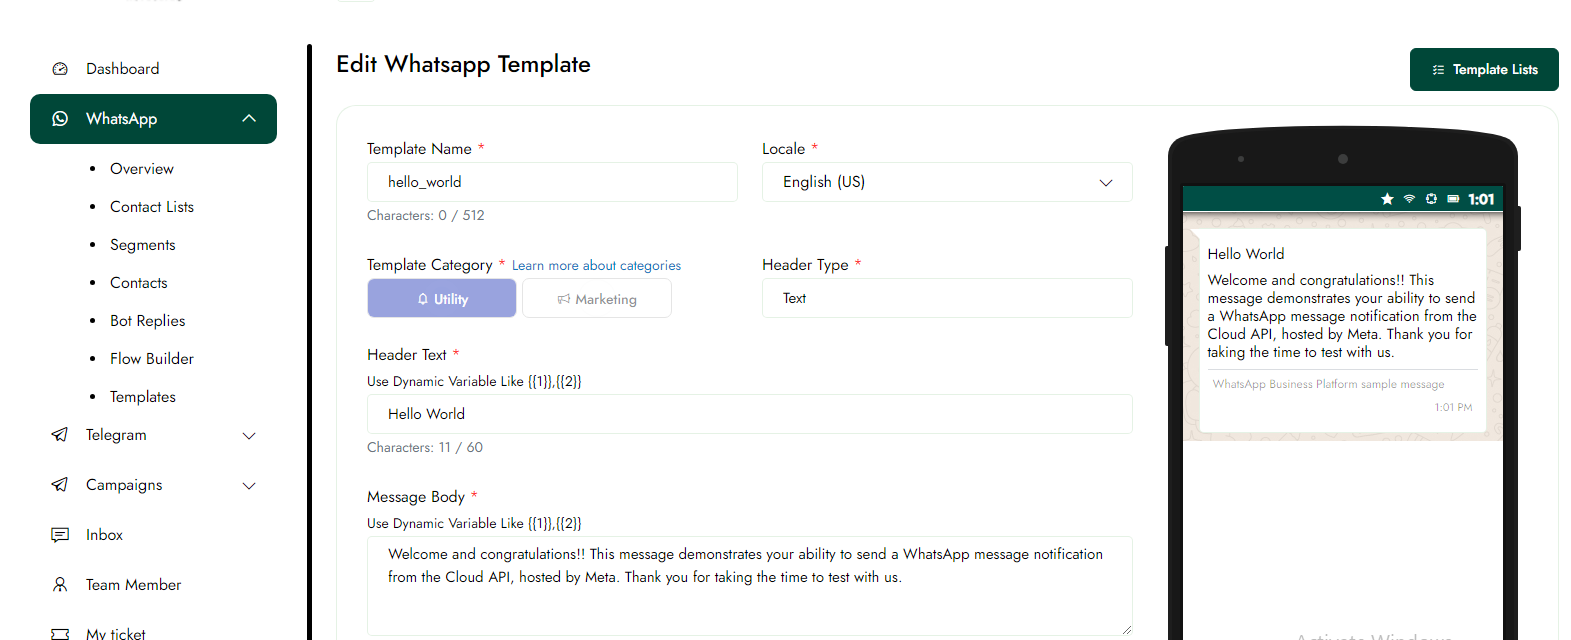
Task: Click the Campaigns send icon
Action: coord(60,485)
